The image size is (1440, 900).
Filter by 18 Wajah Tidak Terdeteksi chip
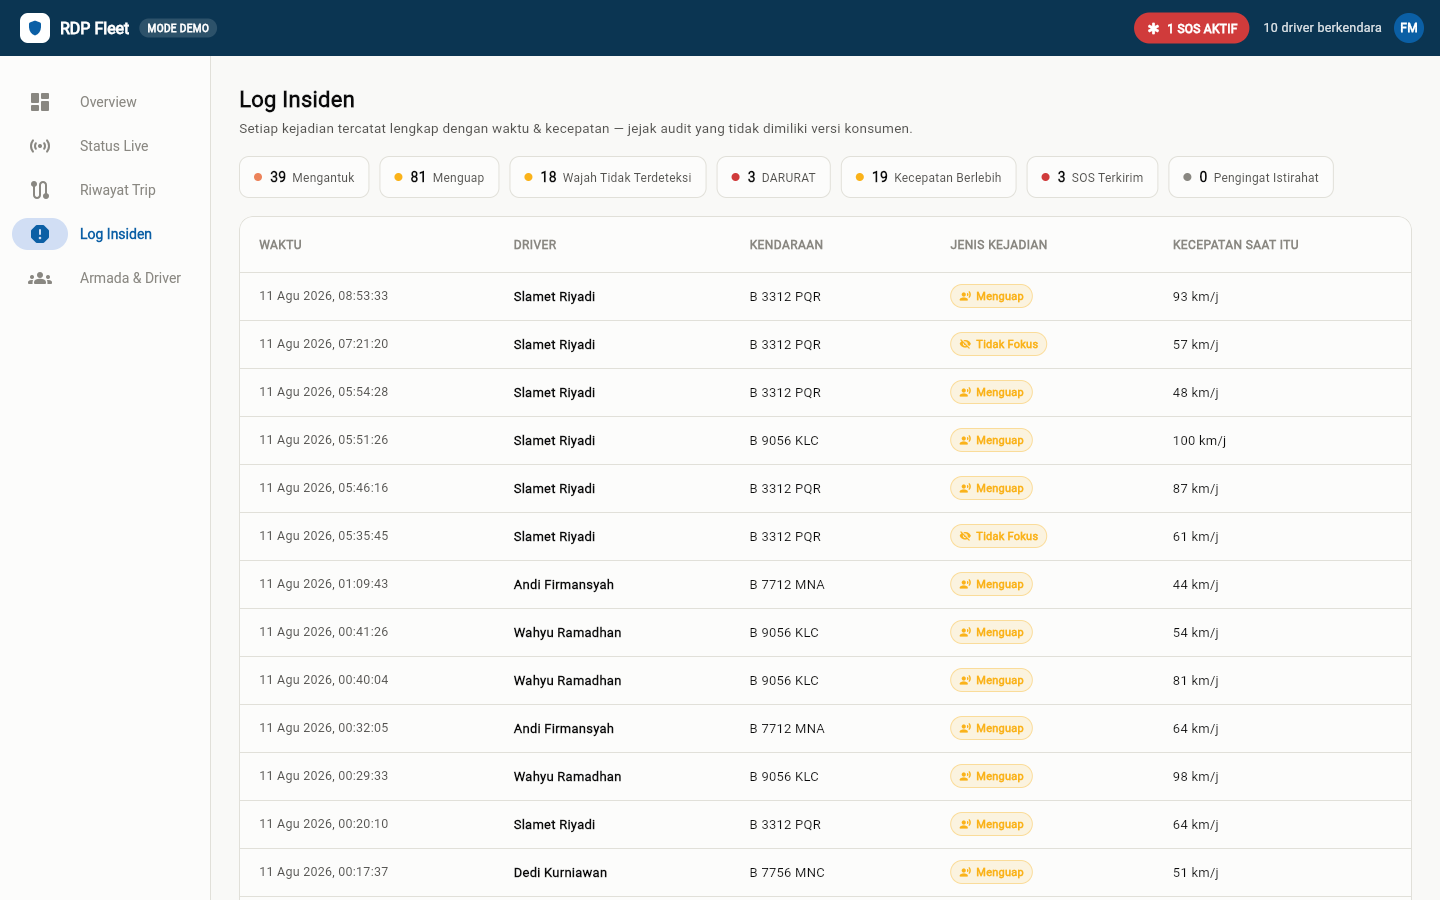(x=608, y=177)
